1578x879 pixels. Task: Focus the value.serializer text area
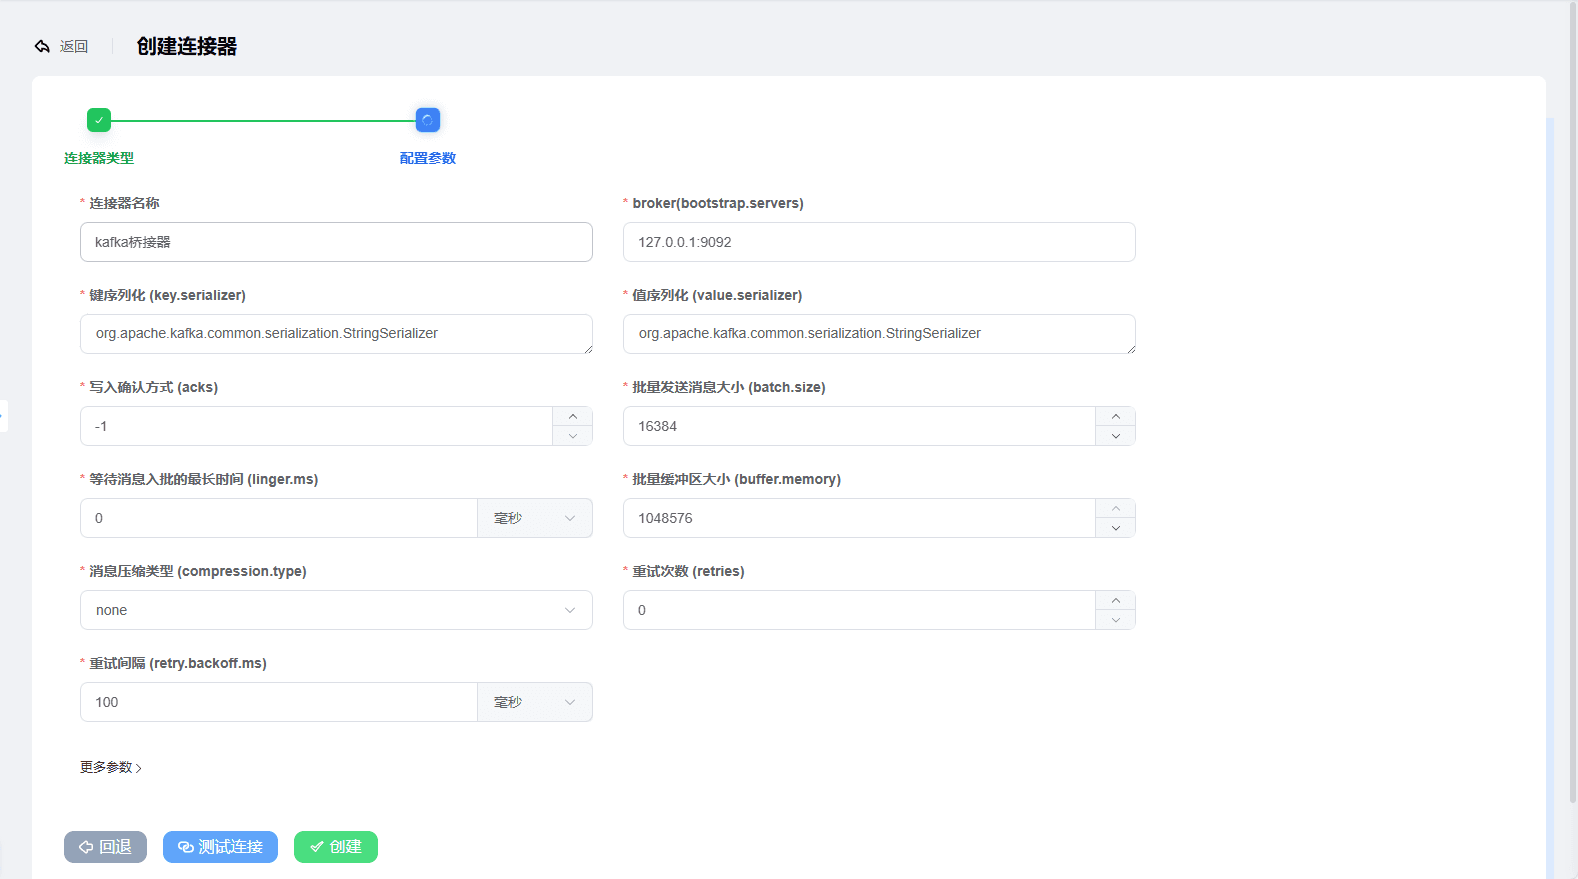pos(879,334)
